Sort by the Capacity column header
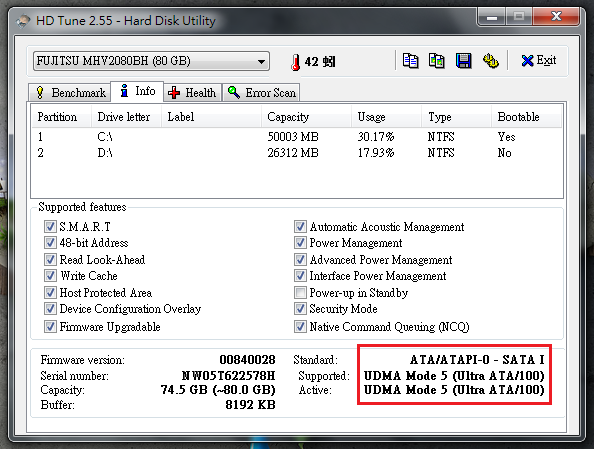This screenshot has width=594, height=449. point(306,117)
